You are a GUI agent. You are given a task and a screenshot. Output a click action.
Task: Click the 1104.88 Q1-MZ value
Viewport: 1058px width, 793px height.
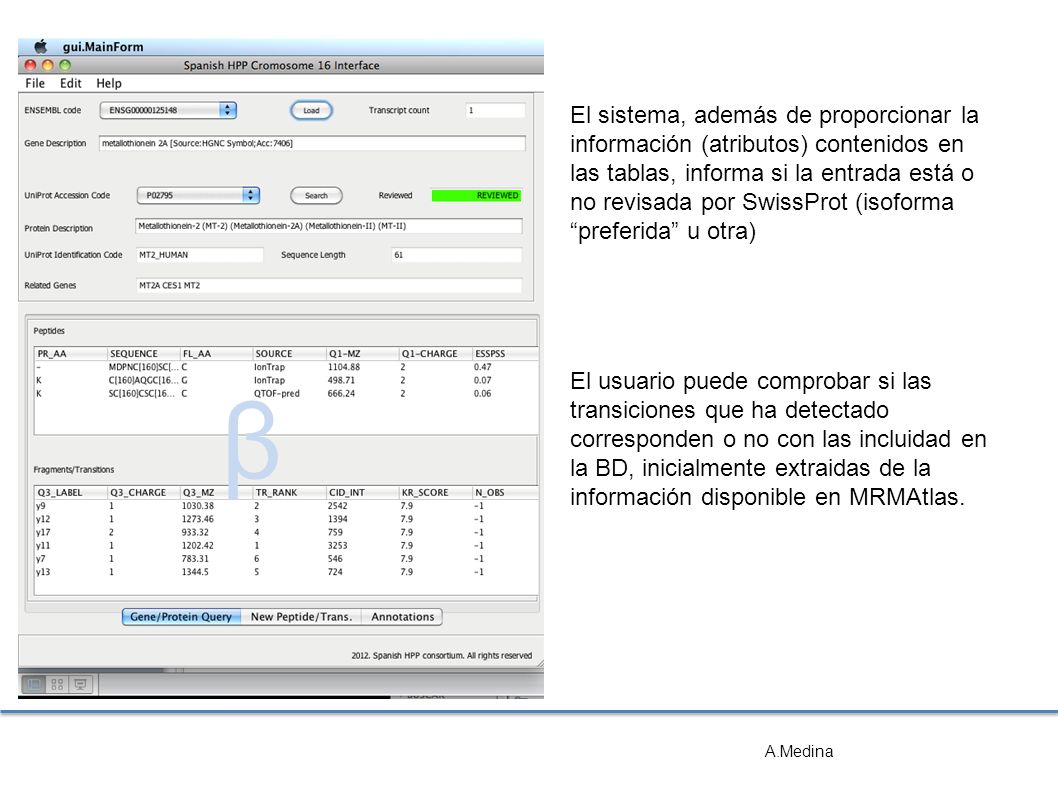coord(344,367)
